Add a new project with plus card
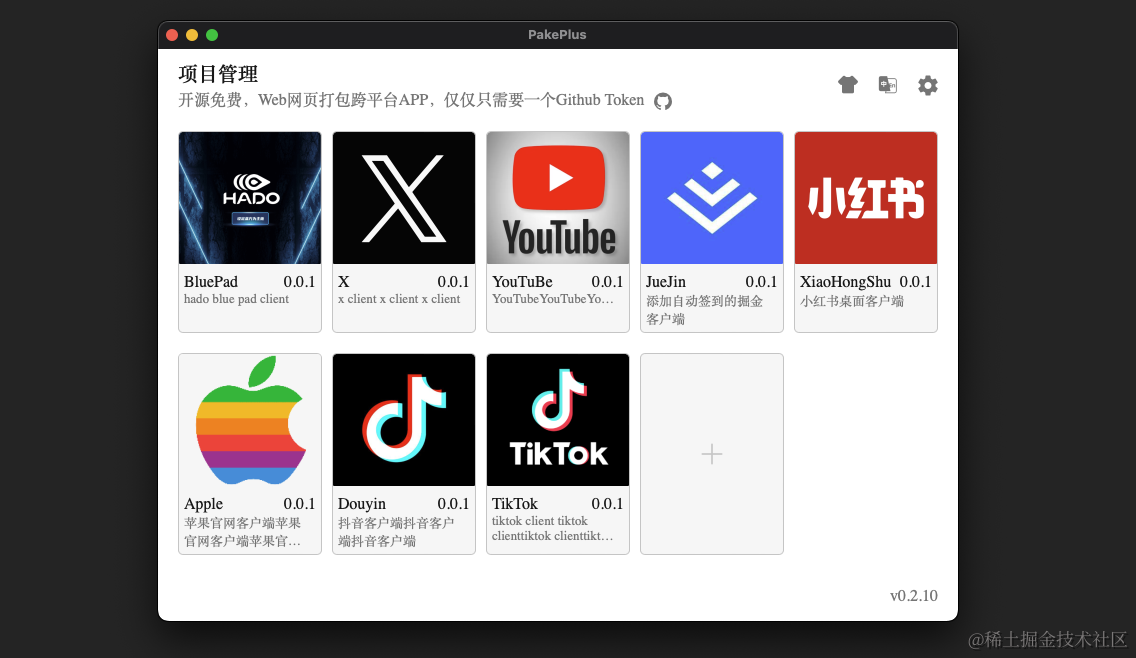Screen dimensions: 1136x658 click(711, 454)
